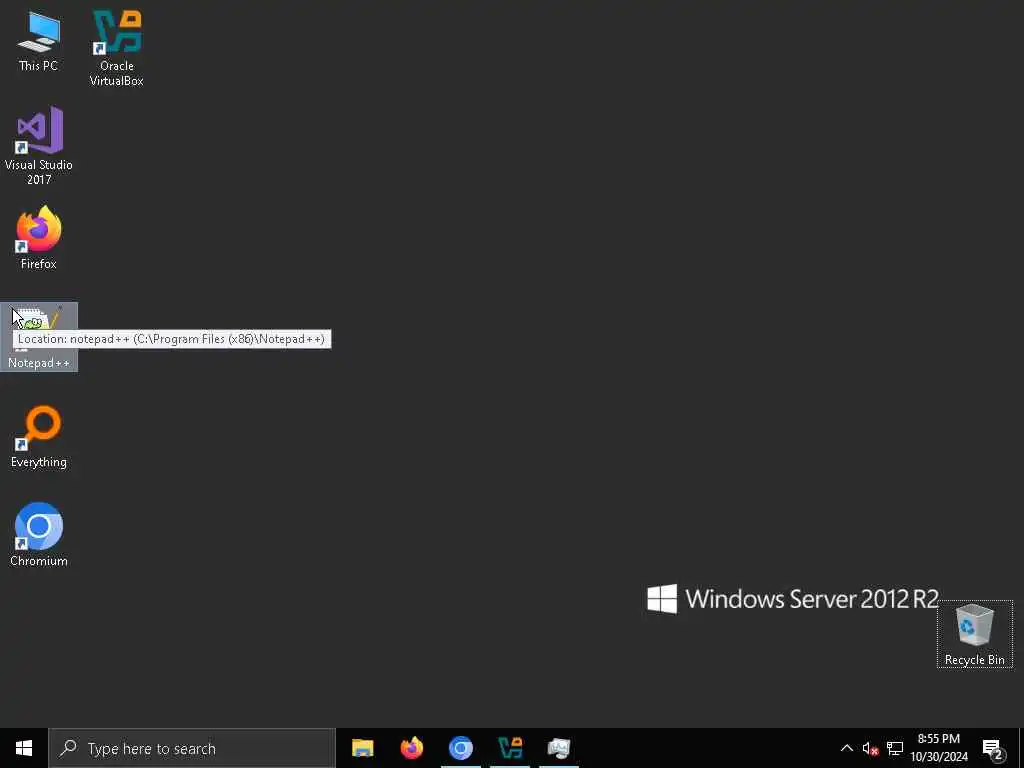
Task: Select the Oracle VirtualBox desktop shortcut
Action: [x=117, y=48]
